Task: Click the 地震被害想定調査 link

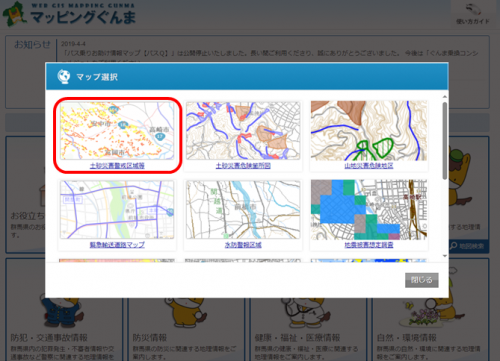Action: pos(369,245)
